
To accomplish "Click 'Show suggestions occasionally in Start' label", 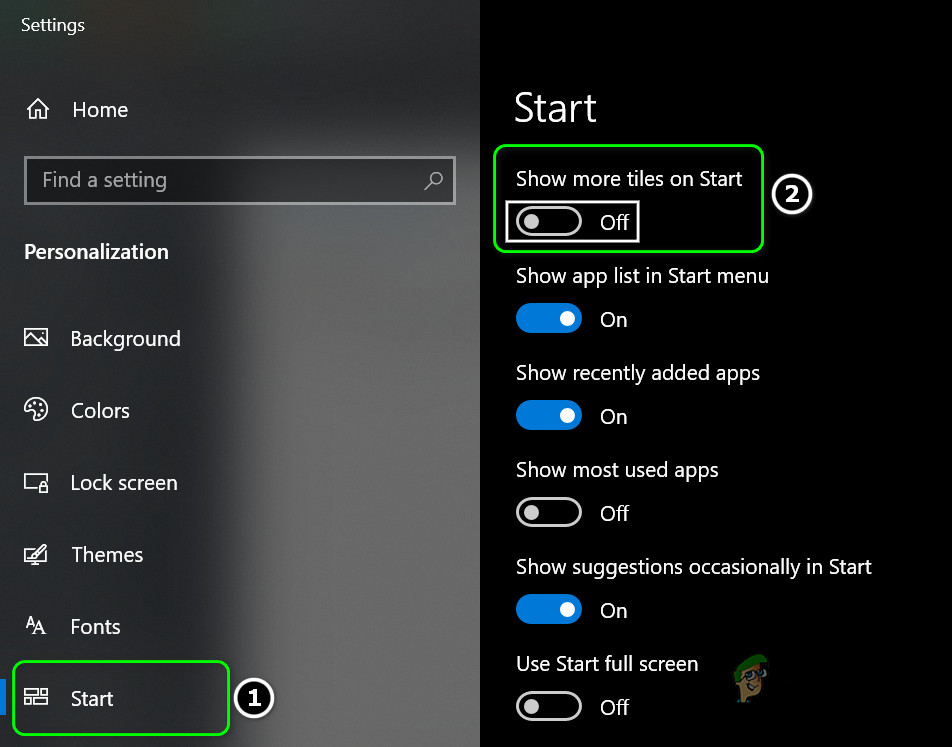I will click(693, 567).
